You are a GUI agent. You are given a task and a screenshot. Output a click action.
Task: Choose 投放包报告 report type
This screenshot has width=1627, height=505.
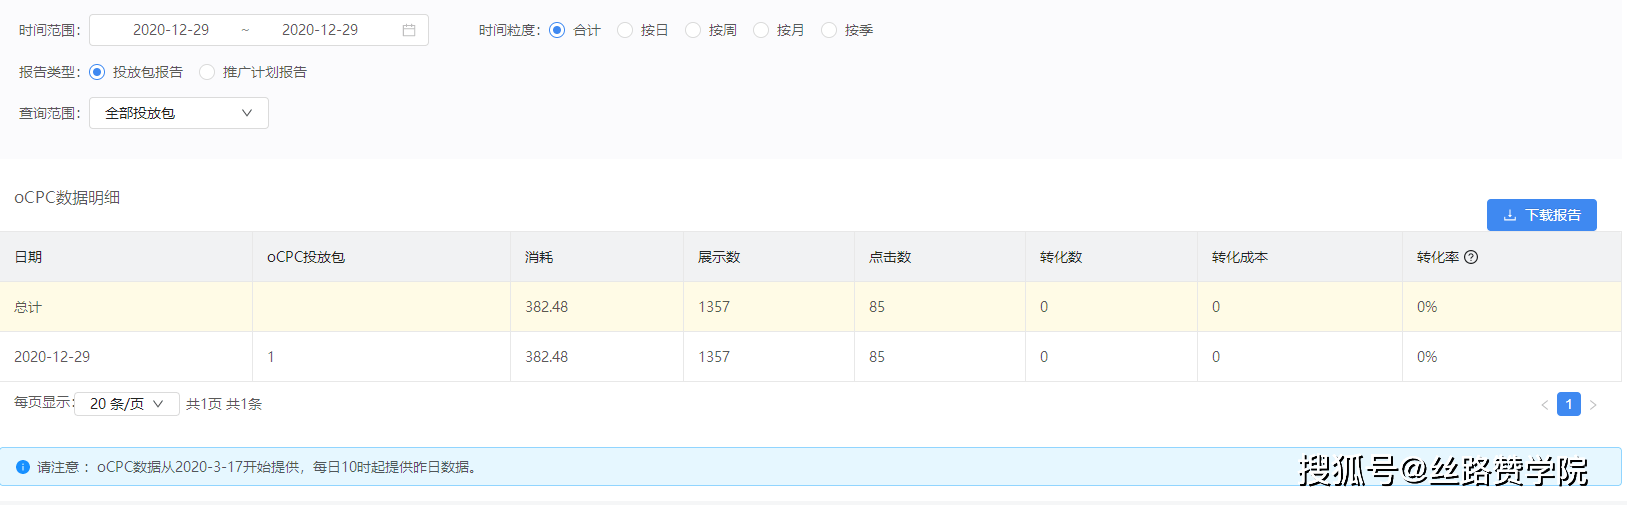(97, 72)
